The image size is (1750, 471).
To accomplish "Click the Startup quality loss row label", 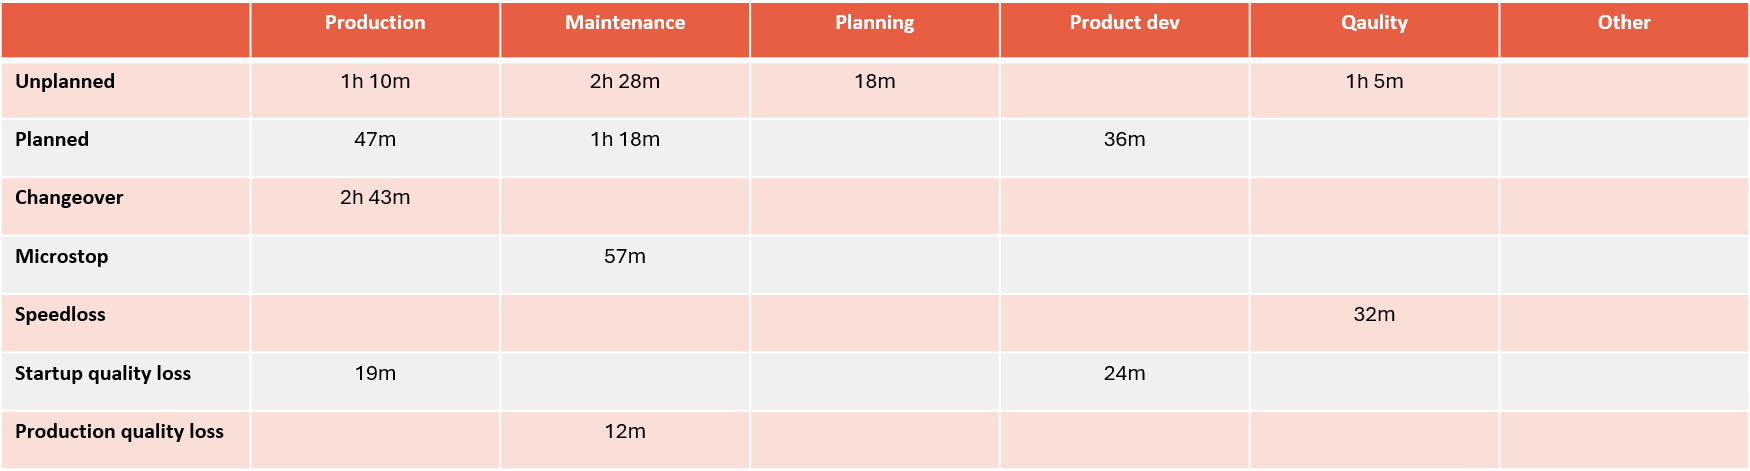I will (x=103, y=374).
